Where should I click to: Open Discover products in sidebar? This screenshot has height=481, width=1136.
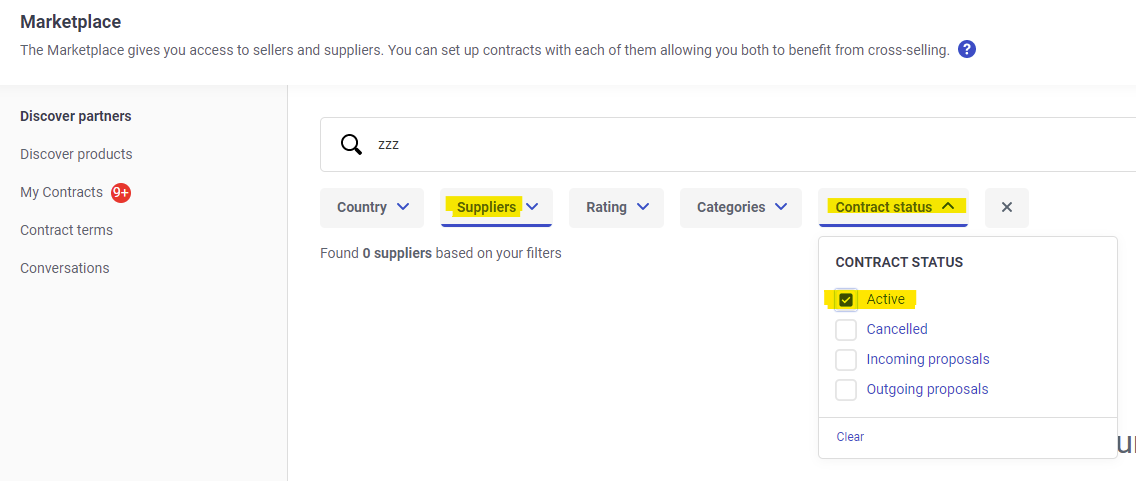(x=76, y=154)
